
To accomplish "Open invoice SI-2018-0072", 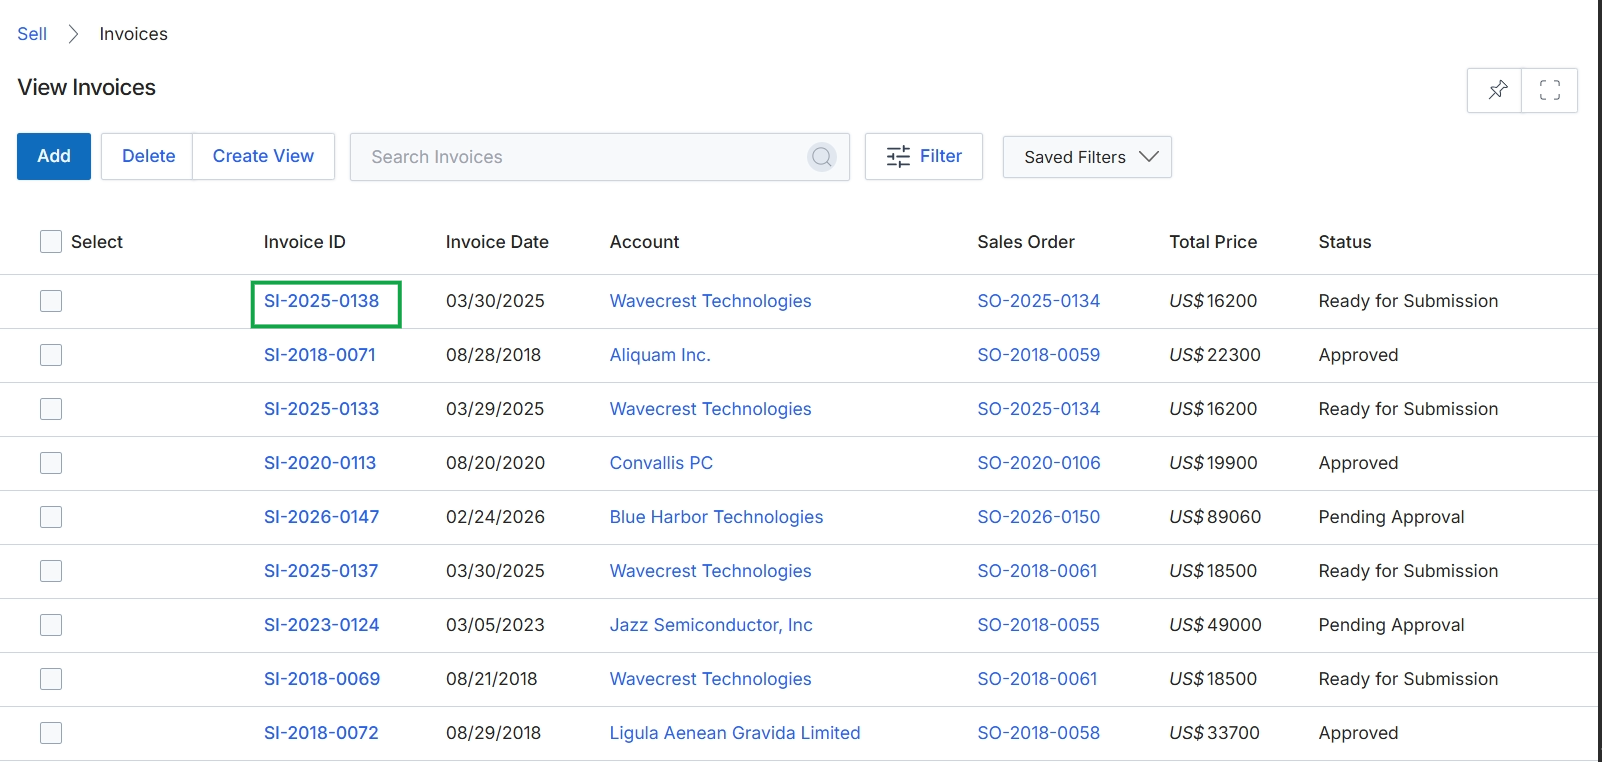I will click(321, 733).
